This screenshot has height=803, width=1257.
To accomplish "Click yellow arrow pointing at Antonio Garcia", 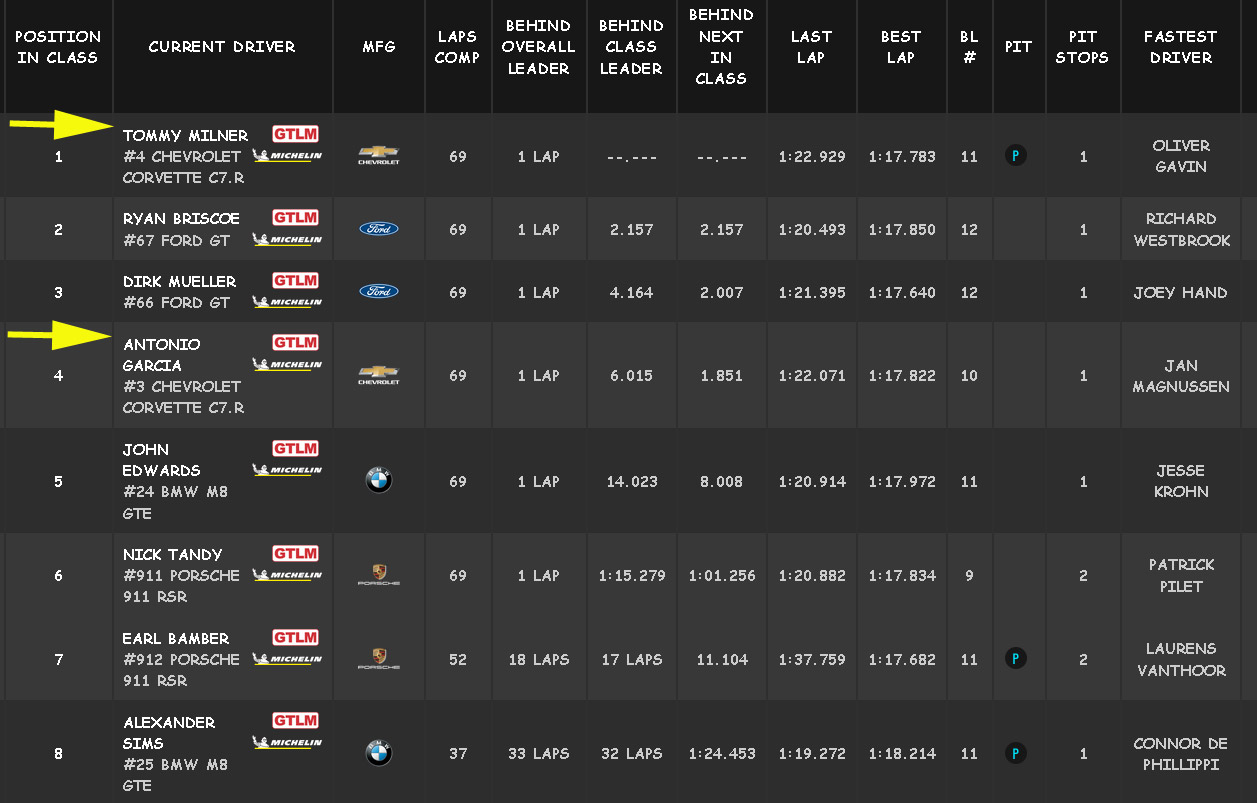I will [60, 336].
